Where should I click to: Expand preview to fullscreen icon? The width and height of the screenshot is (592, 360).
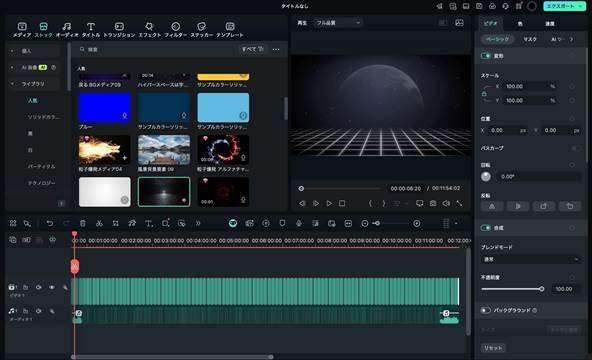(459, 203)
